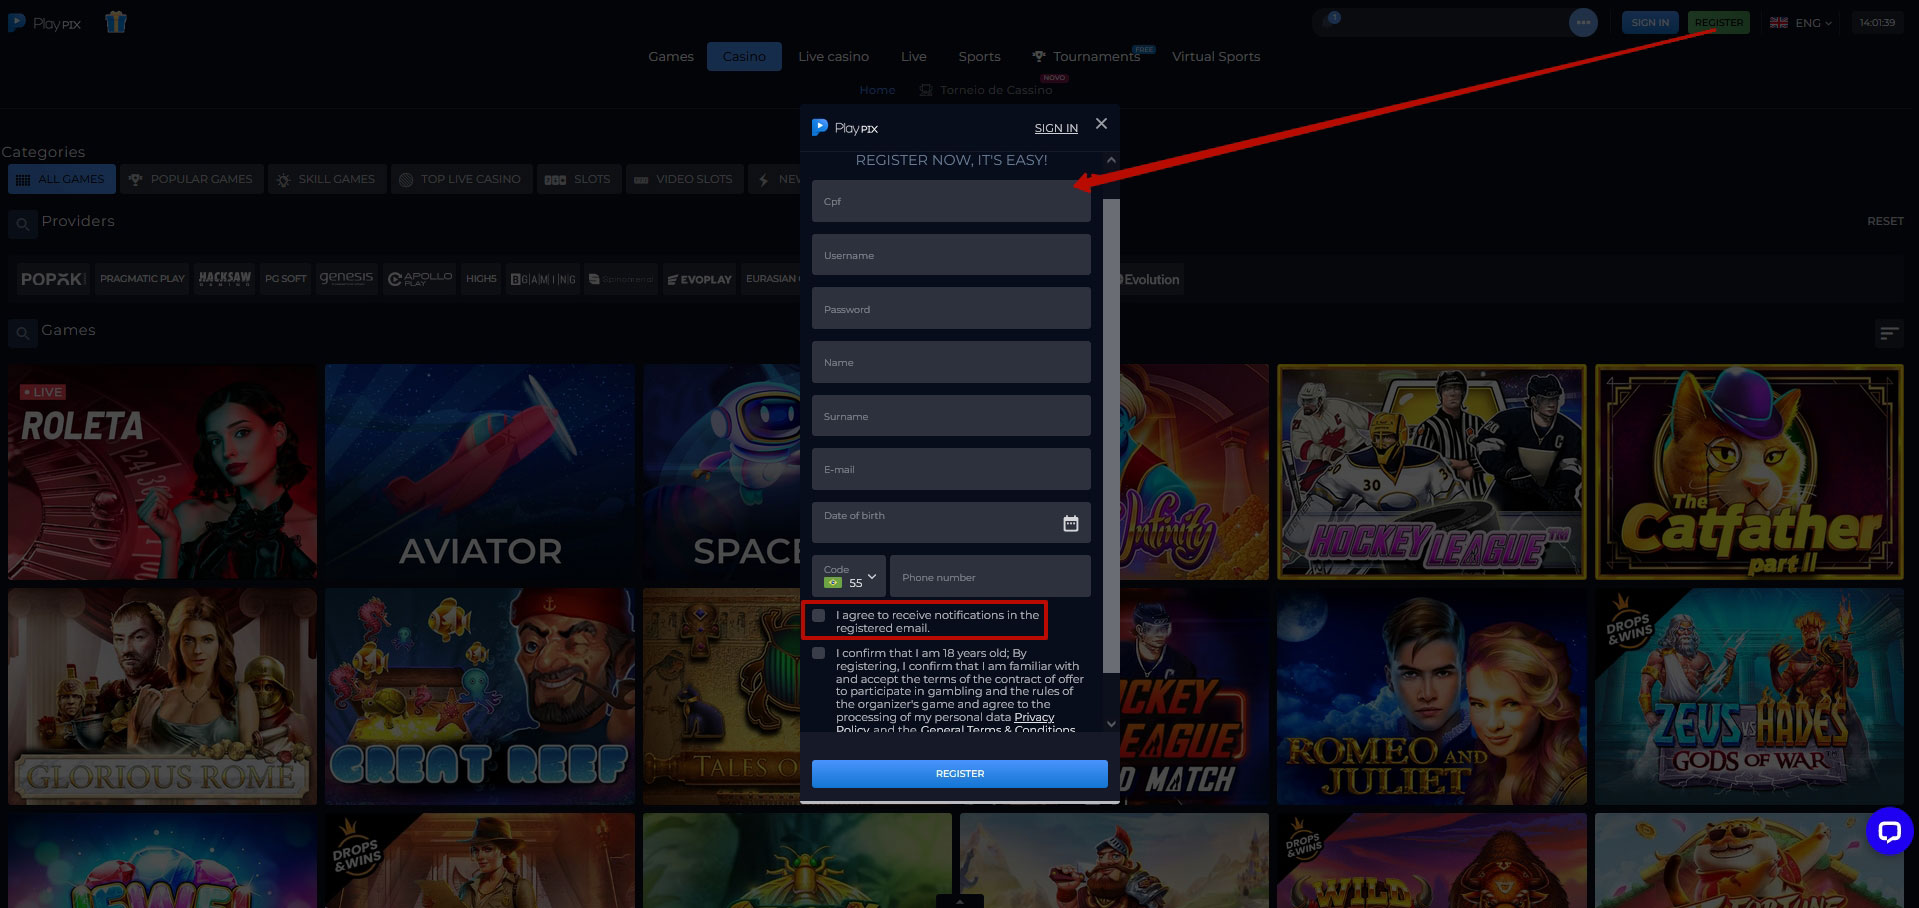
Task: Select the Spinomenal provider logo
Action: point(621,279)
